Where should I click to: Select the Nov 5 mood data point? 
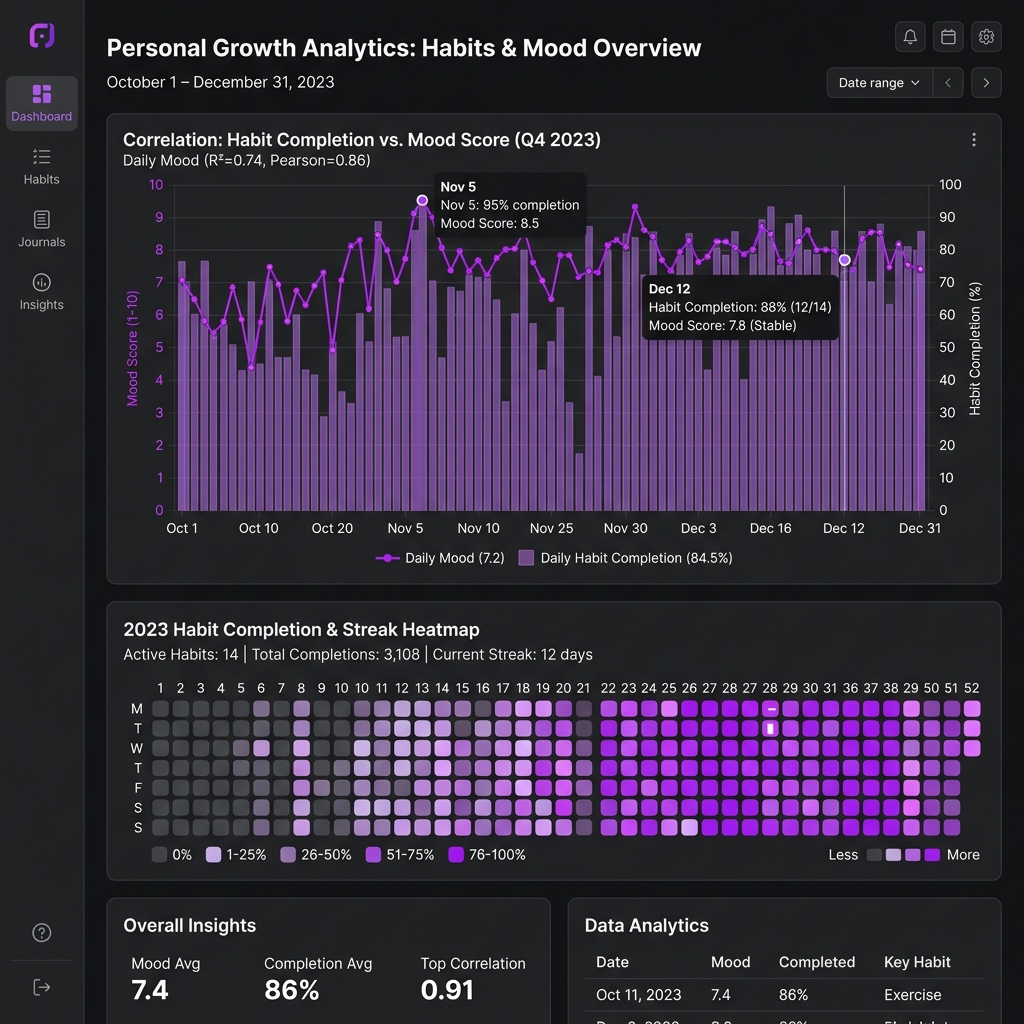[422, 200]
